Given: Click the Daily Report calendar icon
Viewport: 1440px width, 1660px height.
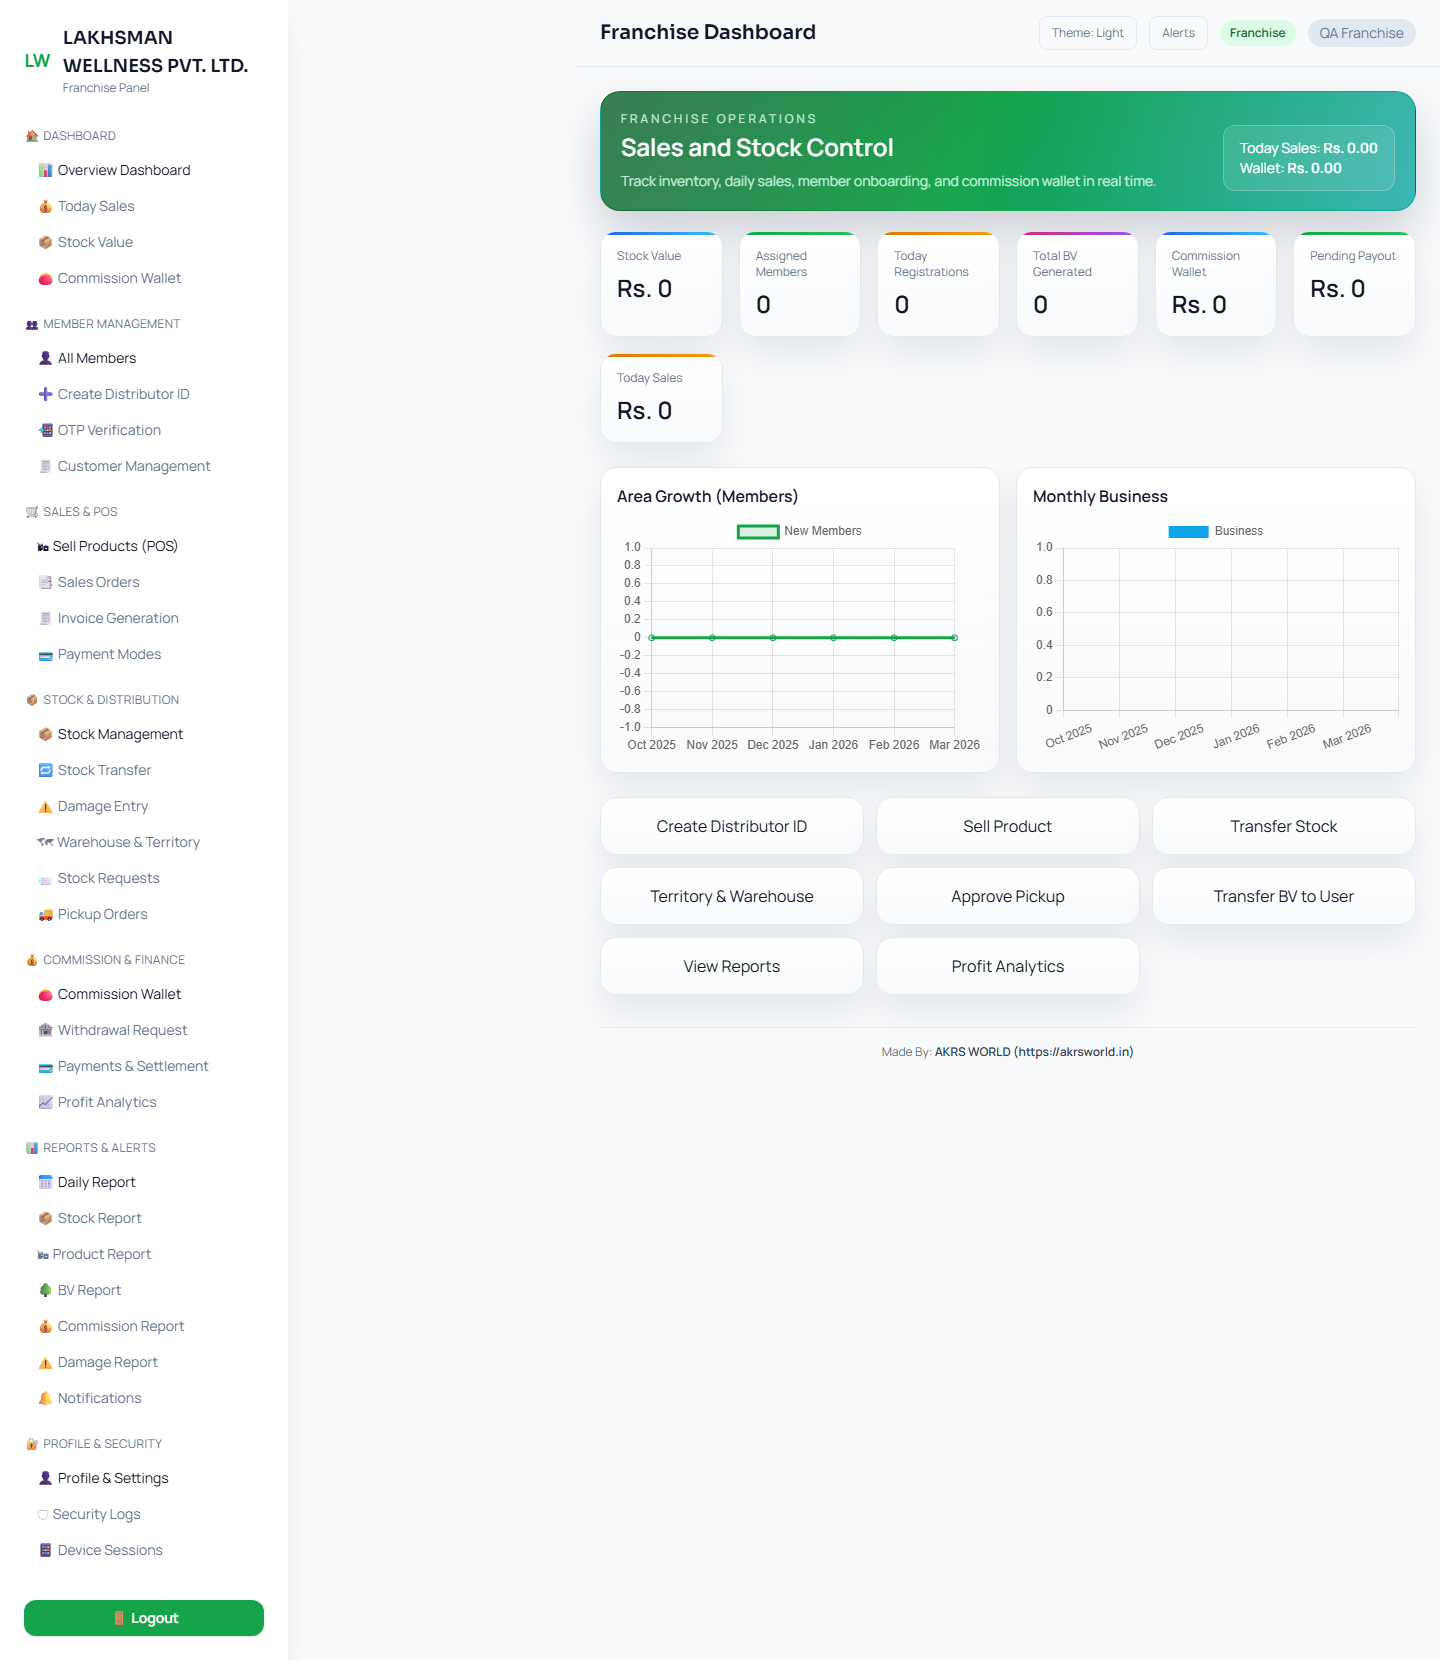Looking at the screenshot, I should coord(45,1183).
